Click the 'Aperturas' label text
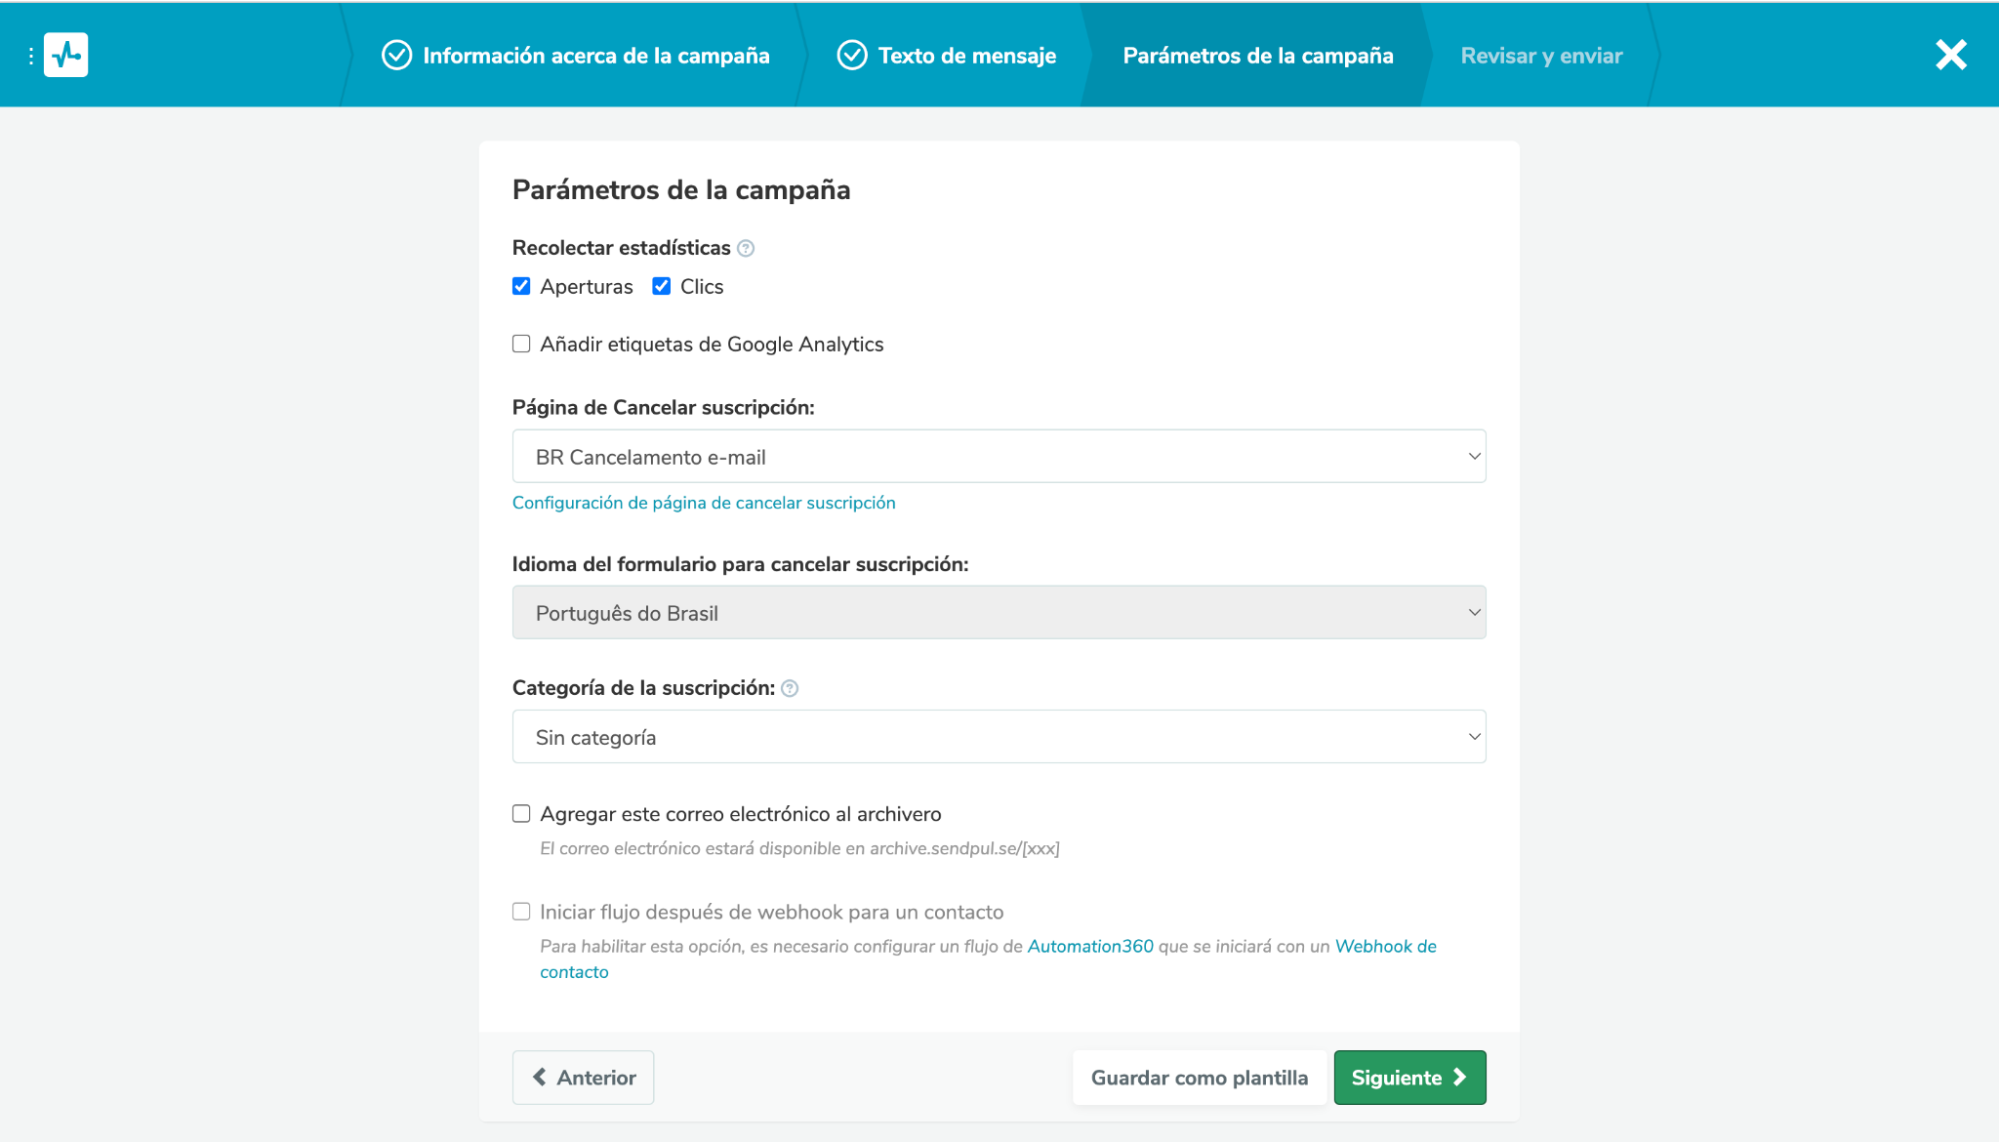 tap(586, 287)
